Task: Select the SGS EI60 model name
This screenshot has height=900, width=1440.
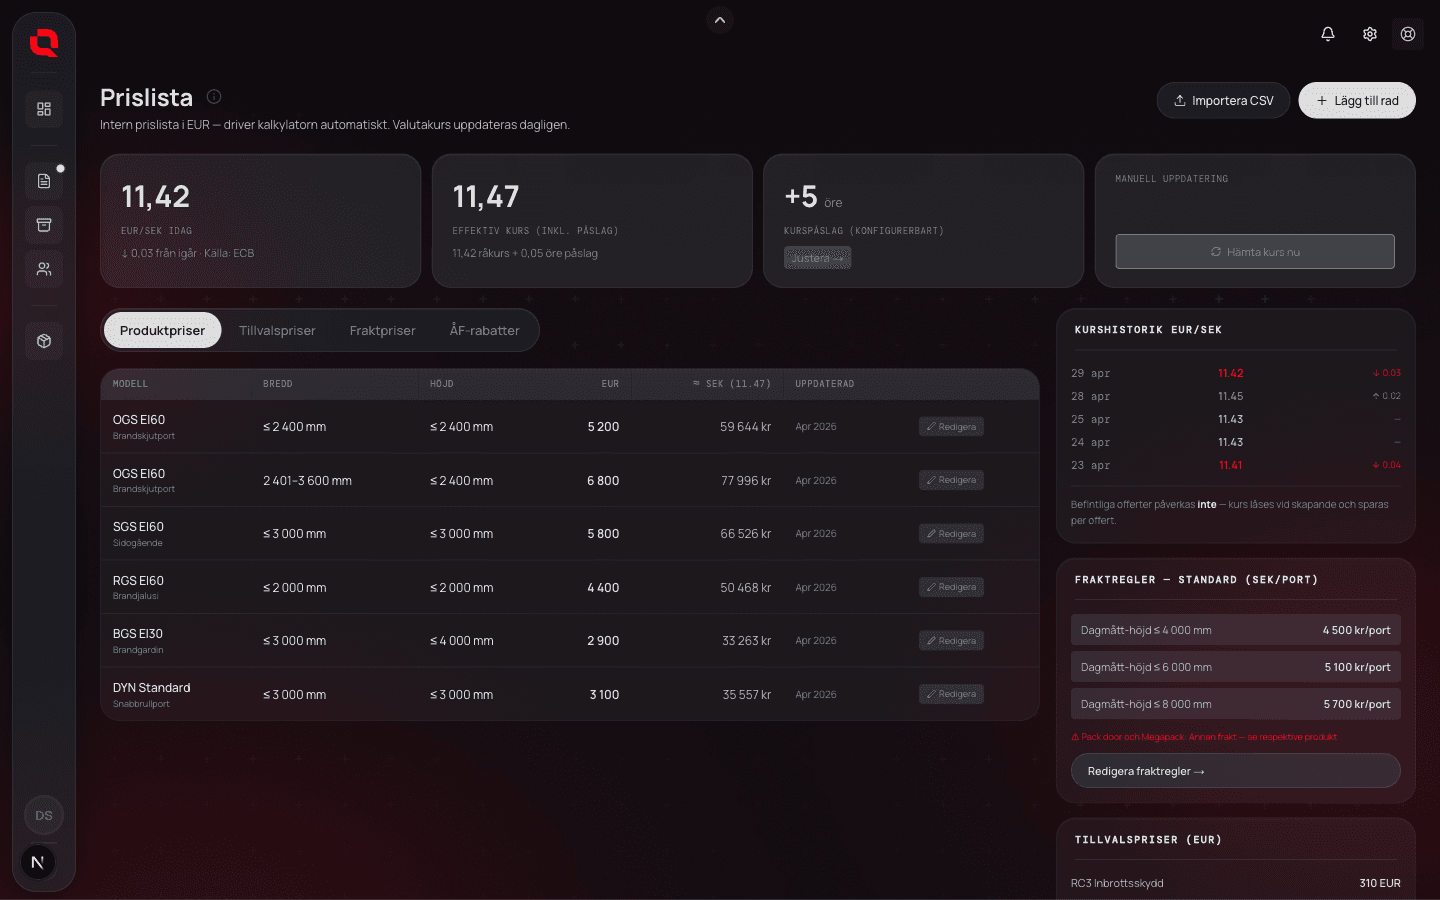Action: point(138,527)
